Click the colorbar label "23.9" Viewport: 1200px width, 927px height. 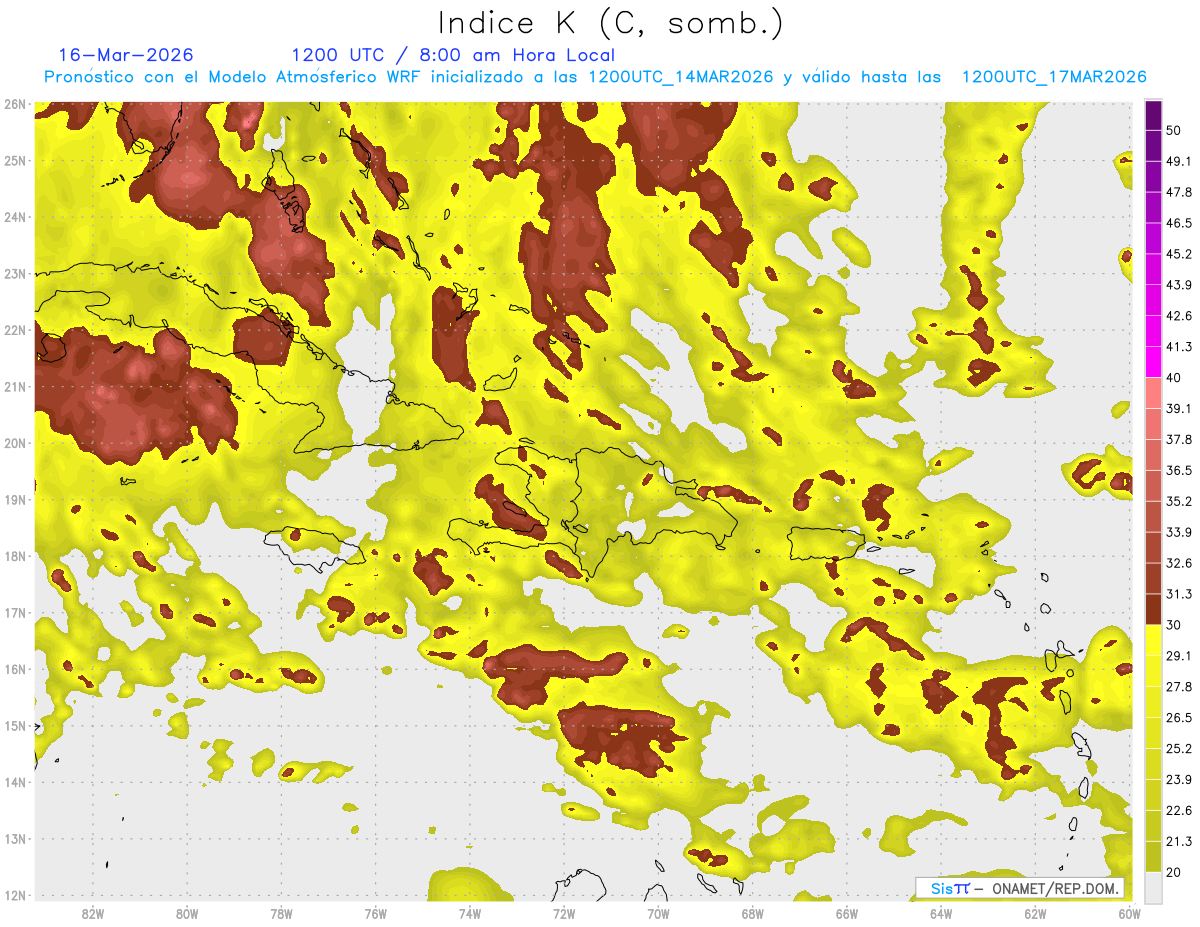point(1179,779)
